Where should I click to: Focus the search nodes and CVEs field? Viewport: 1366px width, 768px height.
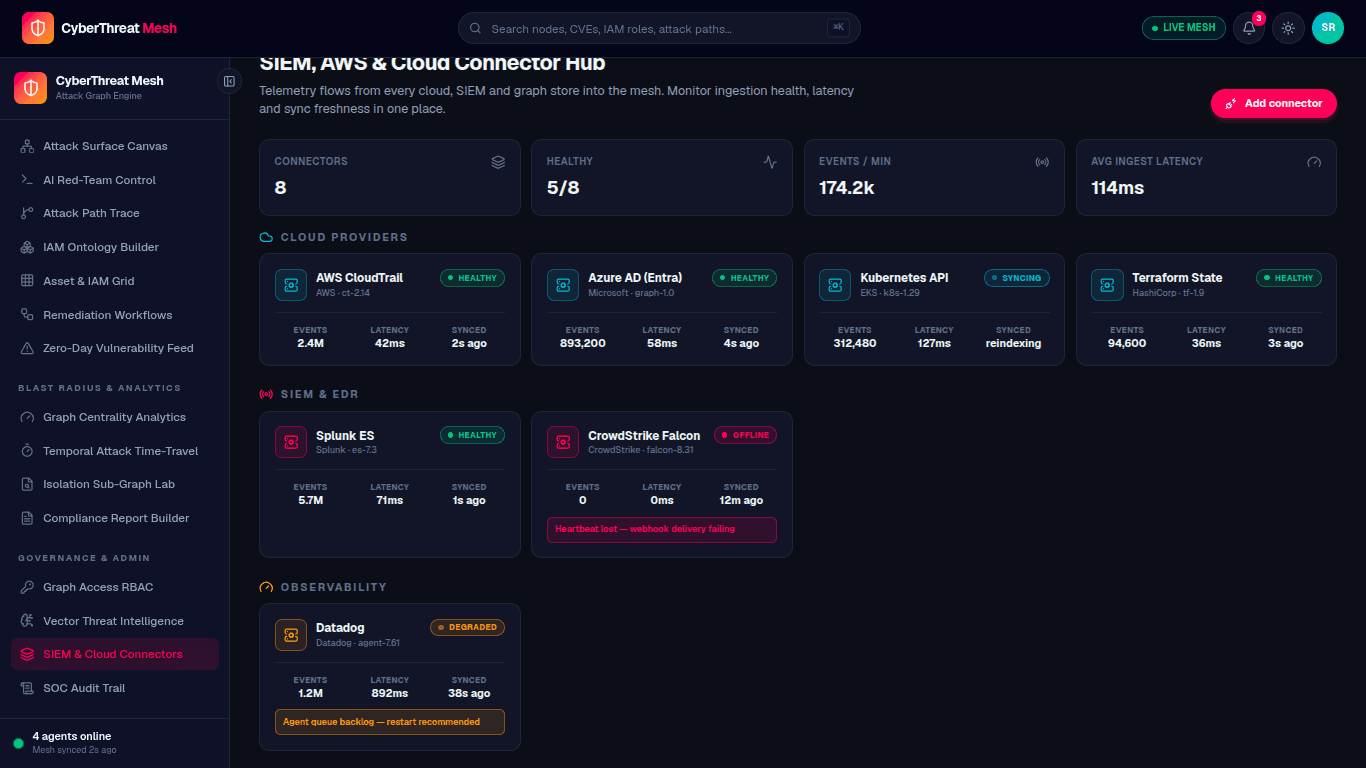659,28
